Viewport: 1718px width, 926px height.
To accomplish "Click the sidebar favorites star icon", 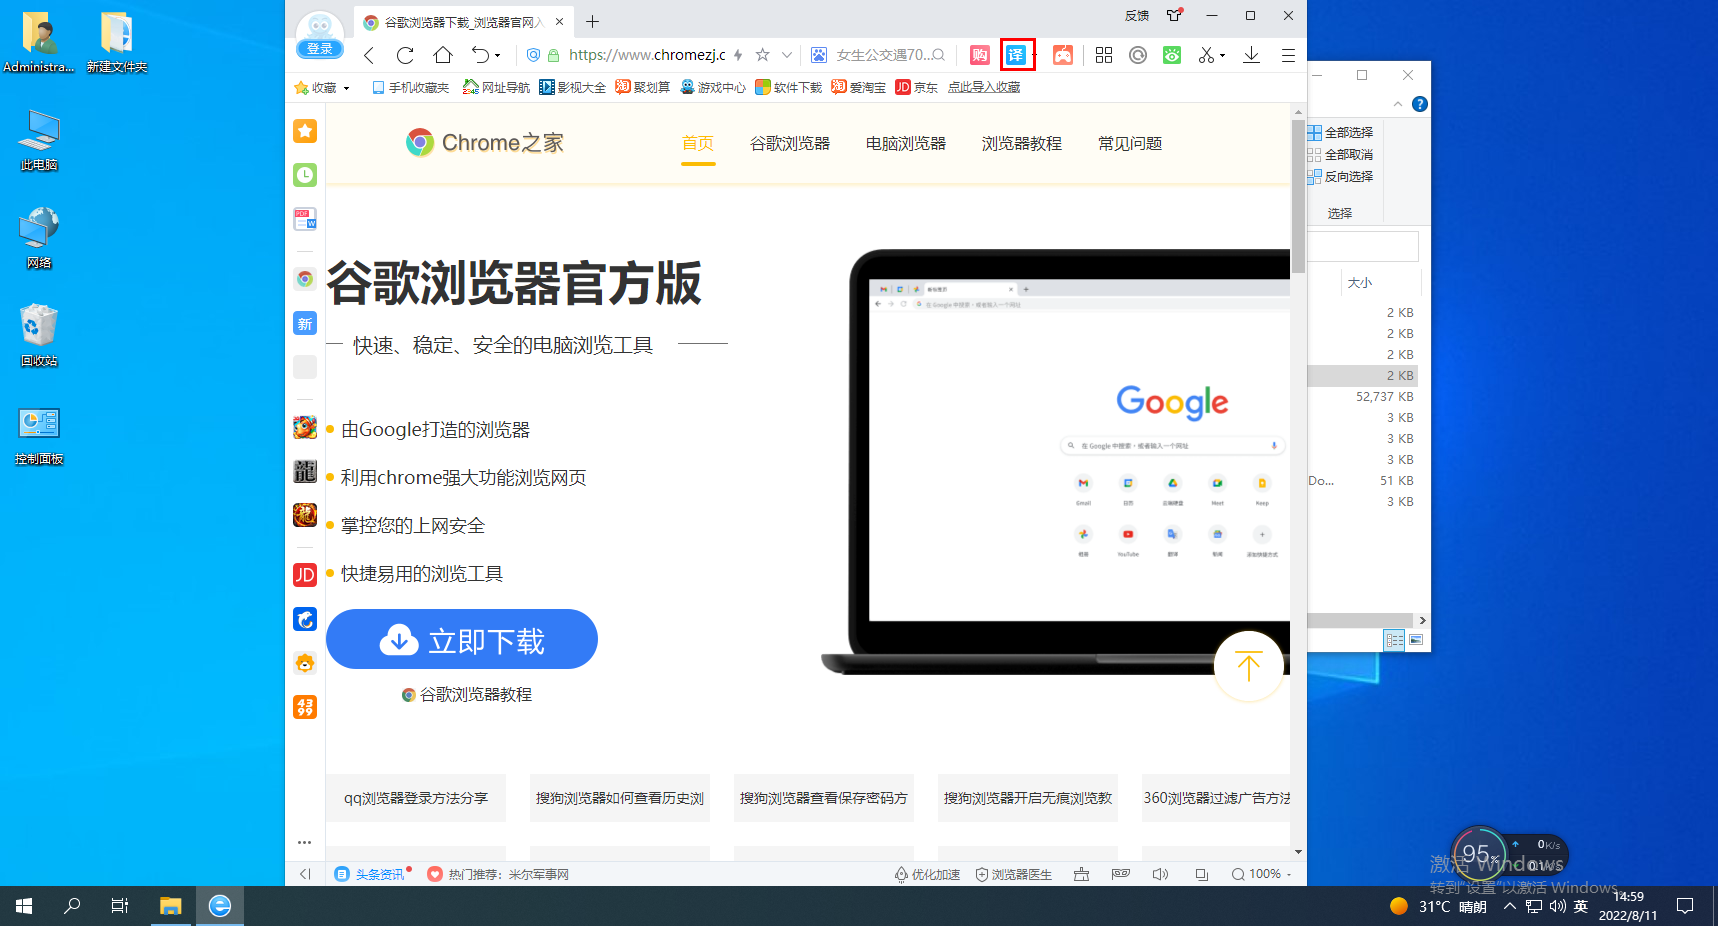I will point(305,131).
